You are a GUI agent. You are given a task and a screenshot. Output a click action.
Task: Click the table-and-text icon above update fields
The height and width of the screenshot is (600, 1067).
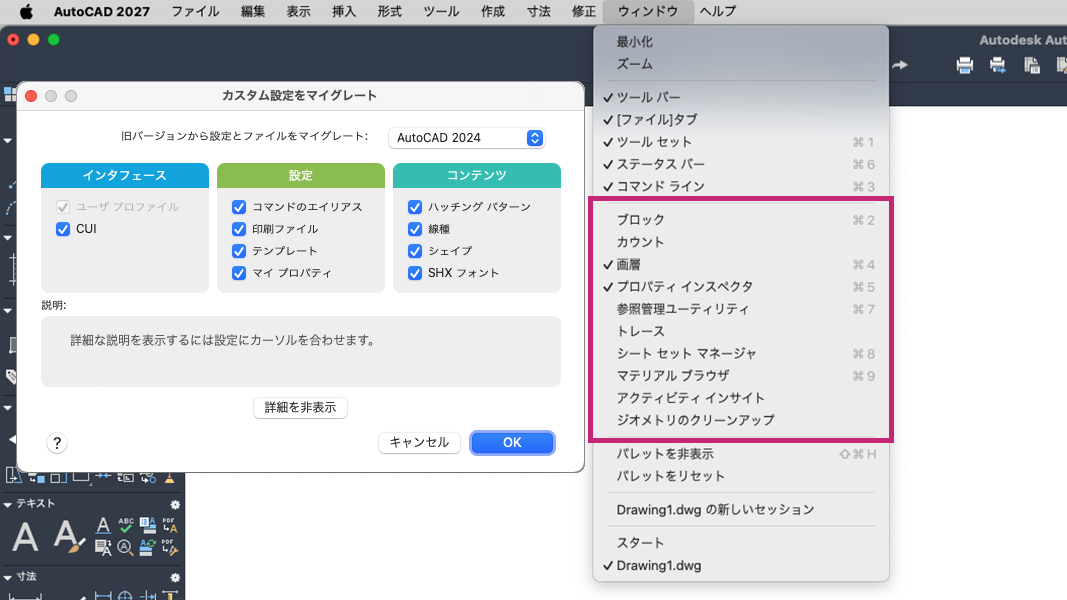148,525
